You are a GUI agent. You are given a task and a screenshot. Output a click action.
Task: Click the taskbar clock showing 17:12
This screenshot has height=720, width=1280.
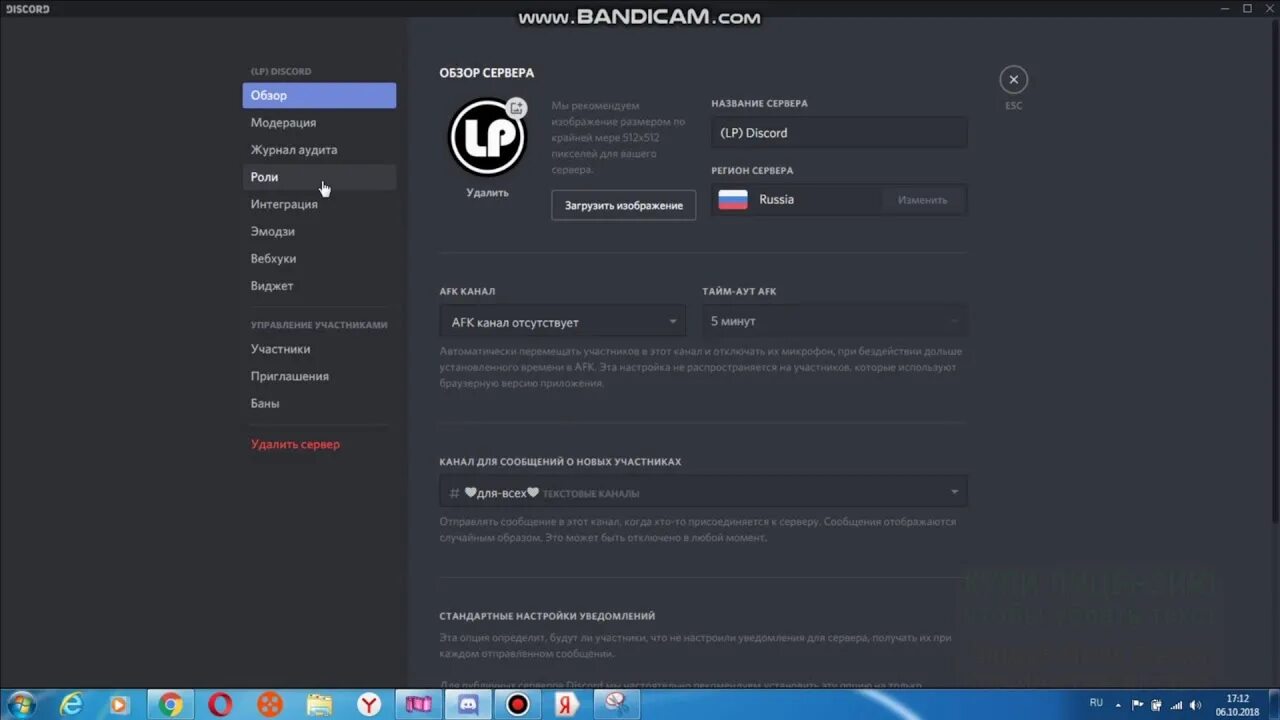tap(1238, 704)
